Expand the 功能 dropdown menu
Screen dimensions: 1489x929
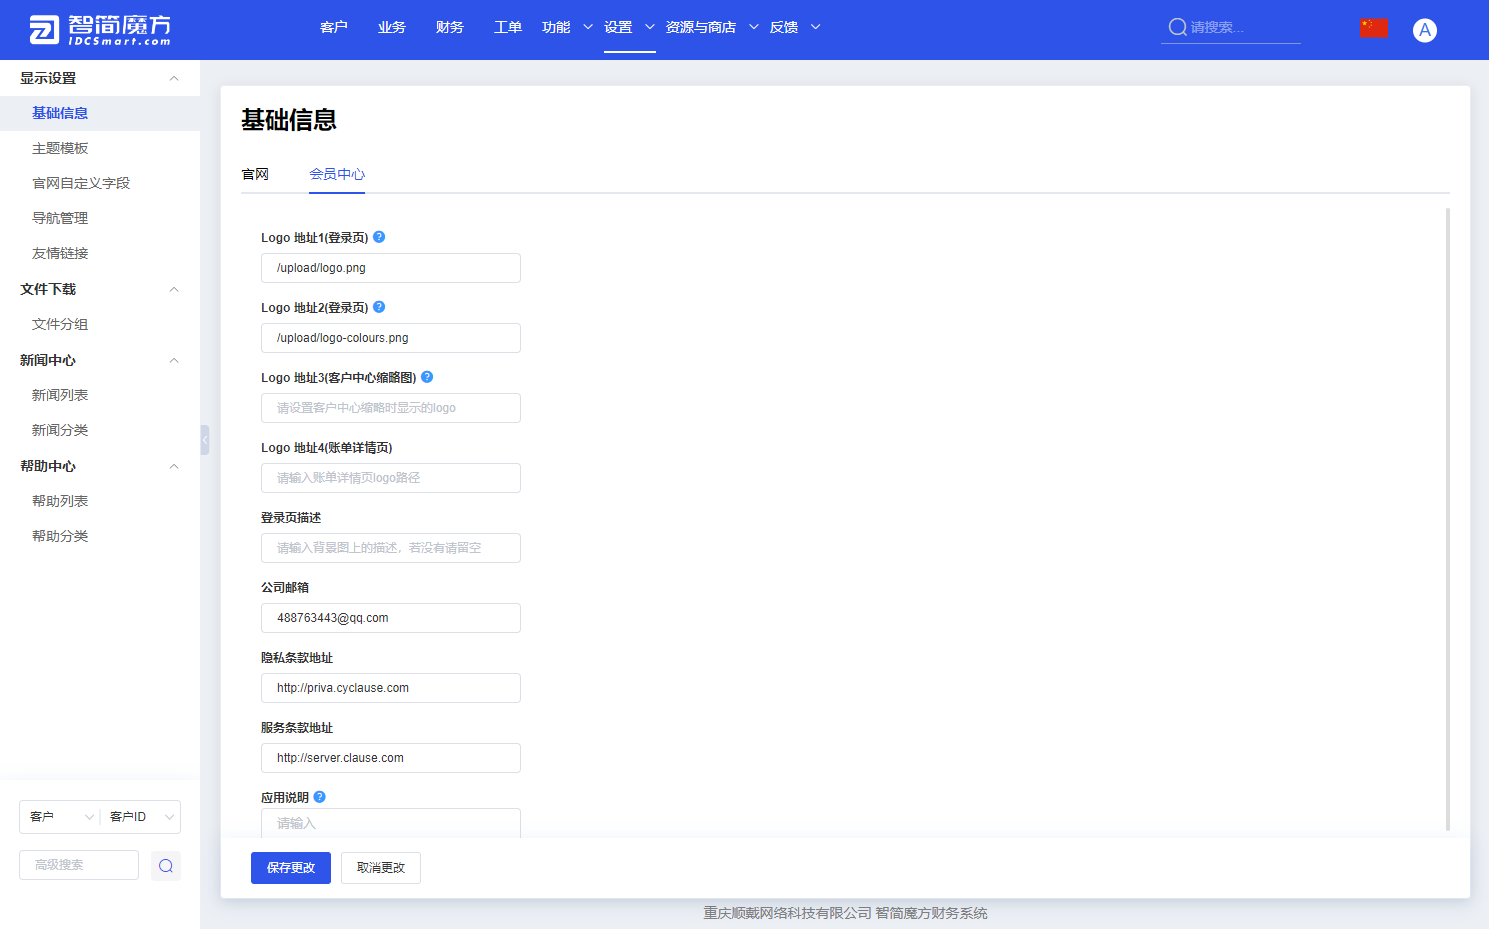tap(566, 27)
